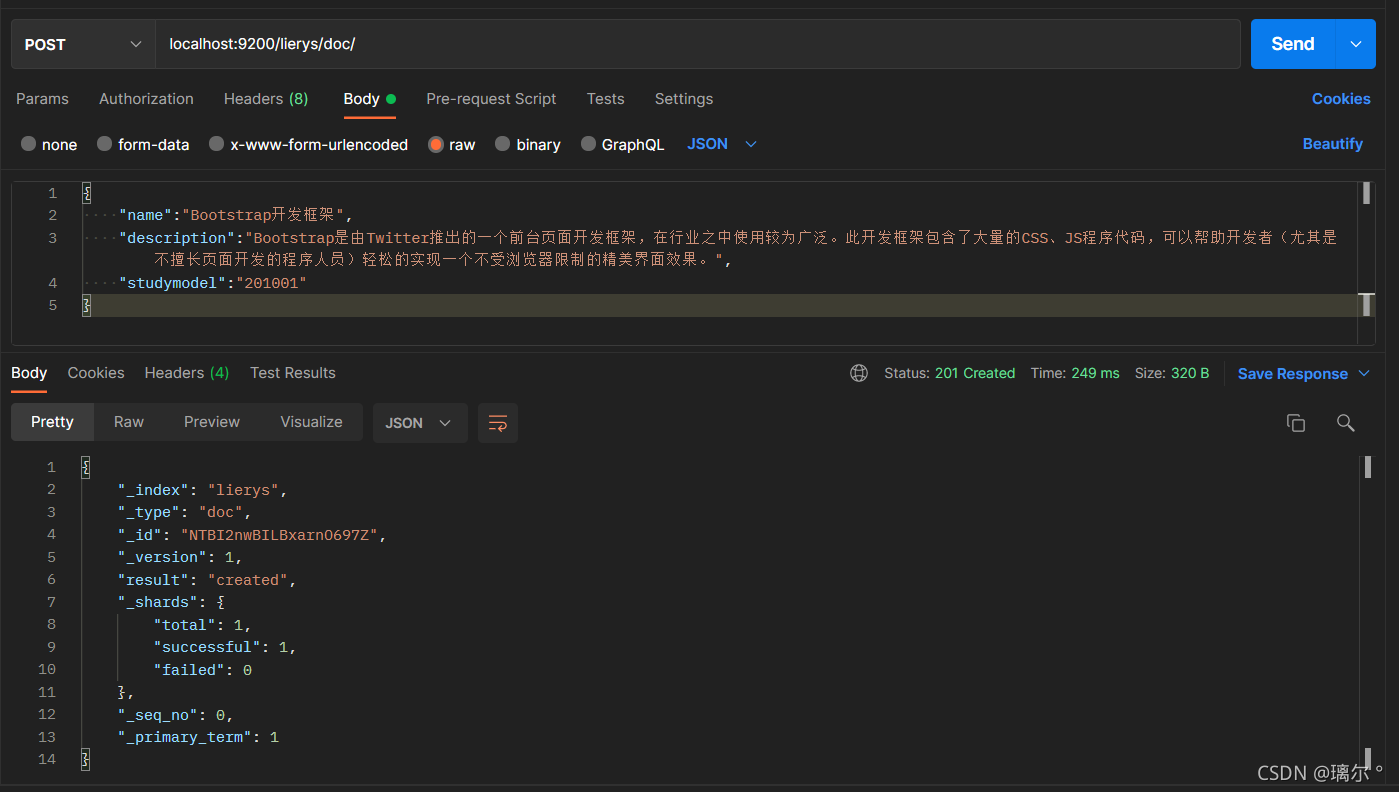Open the Pre-request Script tab

coord(491,99)
